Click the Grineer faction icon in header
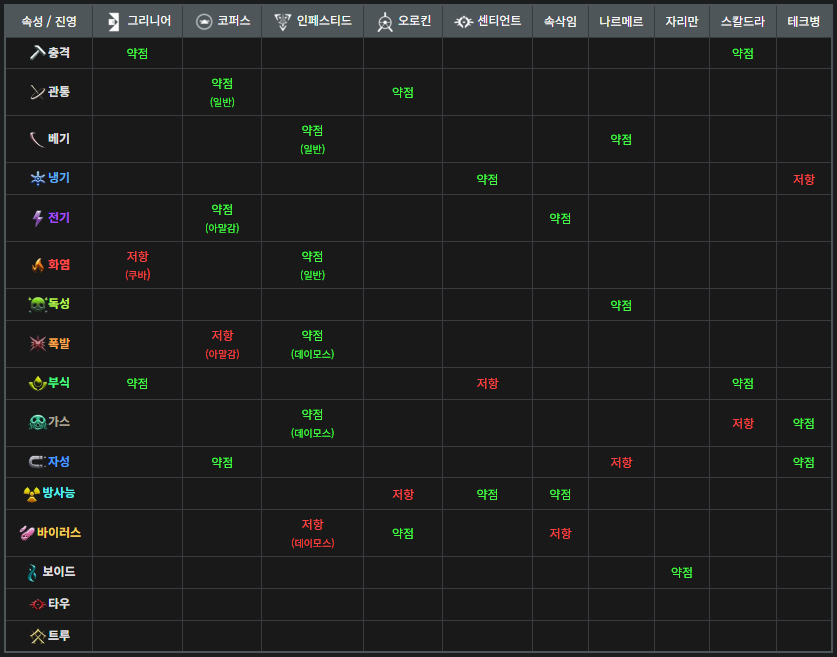837x657 pixels. (113, 21)
